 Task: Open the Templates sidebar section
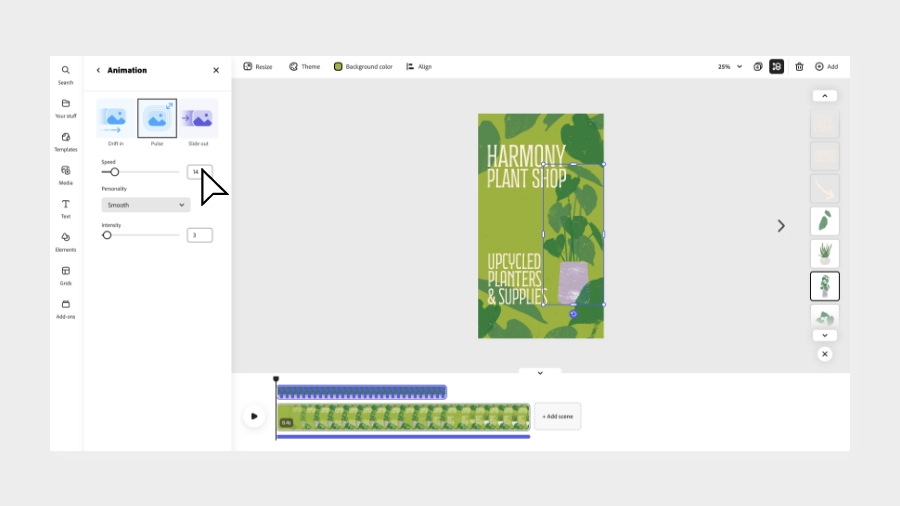pyautogui.click(x=65, y=141)
